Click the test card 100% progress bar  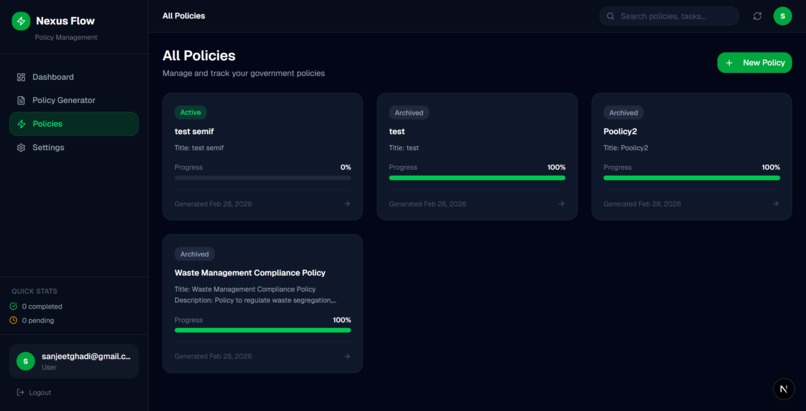click(x=477, y=178)
